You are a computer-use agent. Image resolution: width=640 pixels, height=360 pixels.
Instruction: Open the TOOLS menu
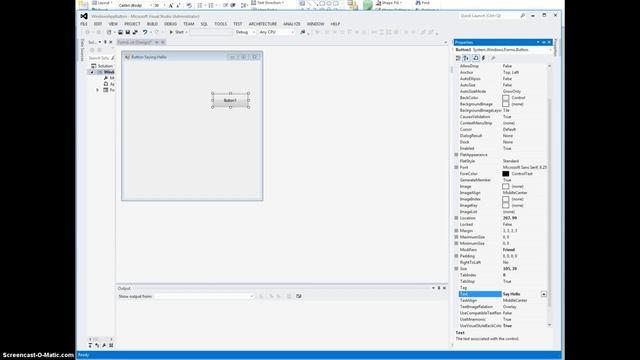(x=220, y=24)
